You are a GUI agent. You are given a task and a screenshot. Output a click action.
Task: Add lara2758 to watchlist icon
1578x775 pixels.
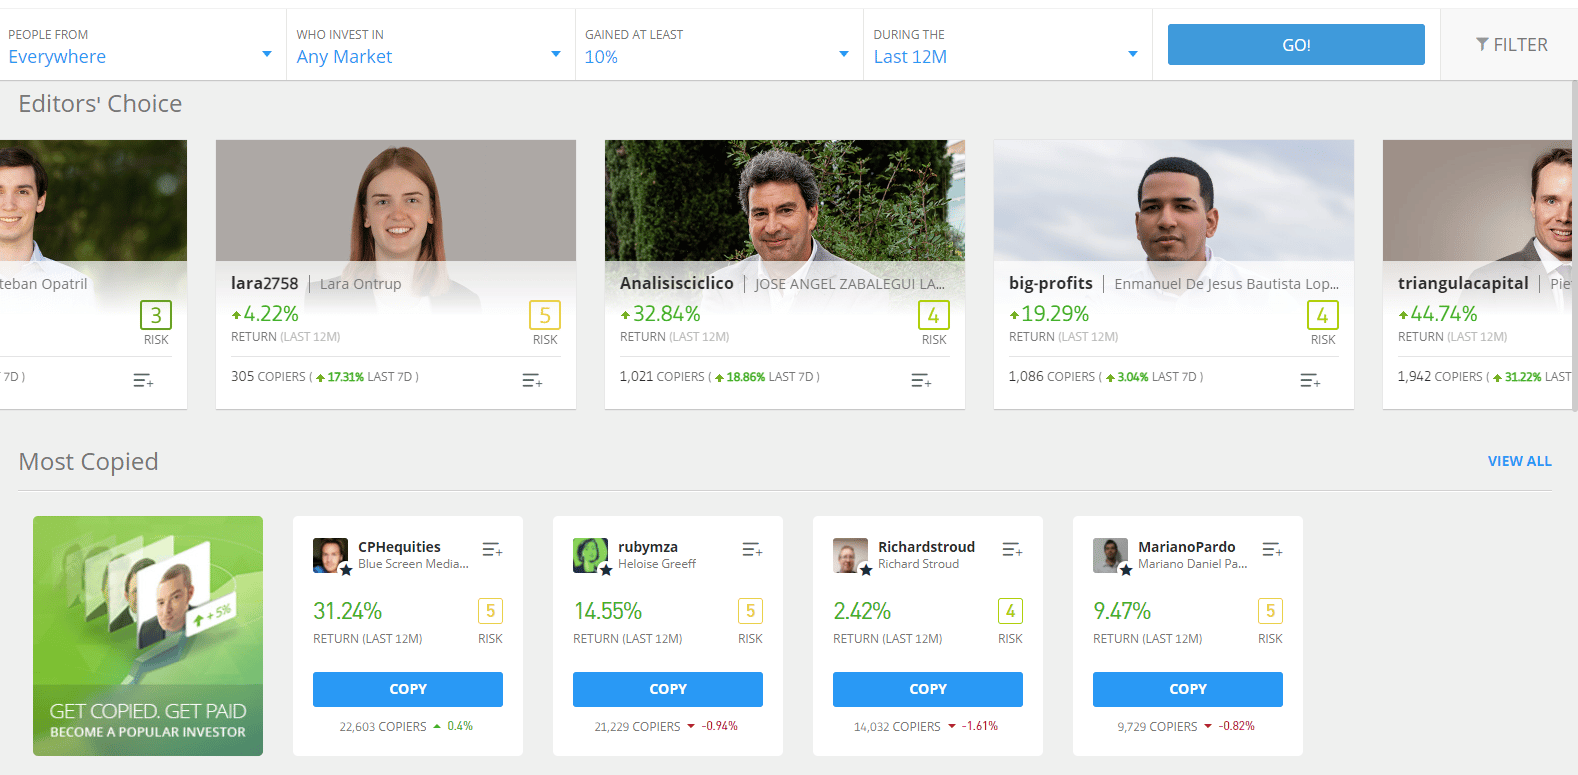pyautogui.click(x=532, y=380)
